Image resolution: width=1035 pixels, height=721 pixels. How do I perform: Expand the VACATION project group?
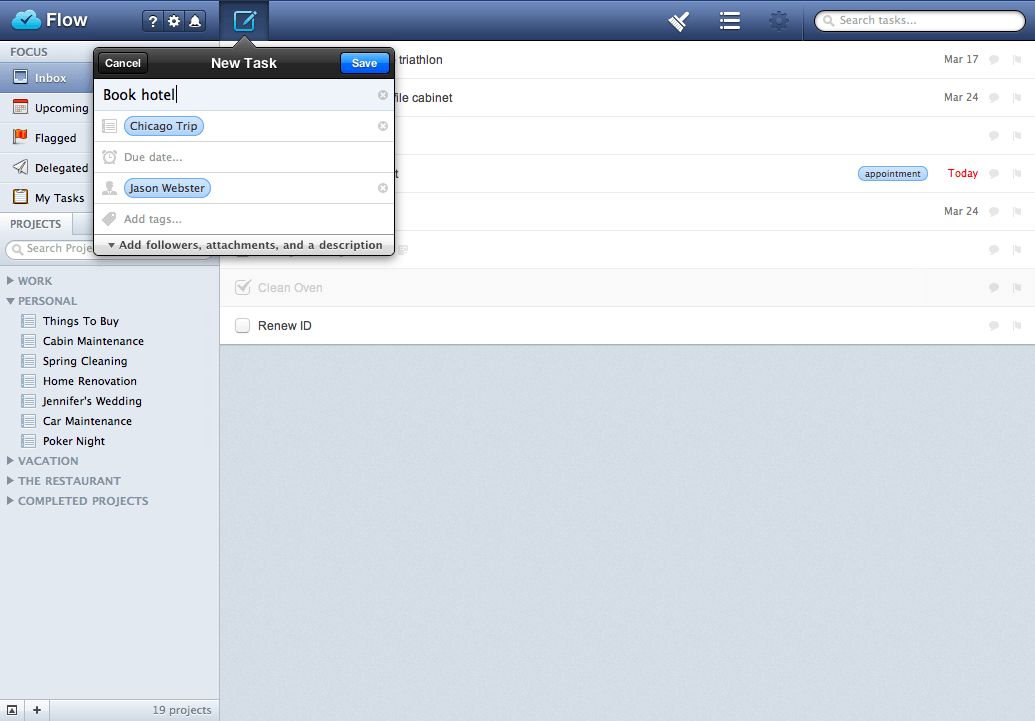[11, 461]
